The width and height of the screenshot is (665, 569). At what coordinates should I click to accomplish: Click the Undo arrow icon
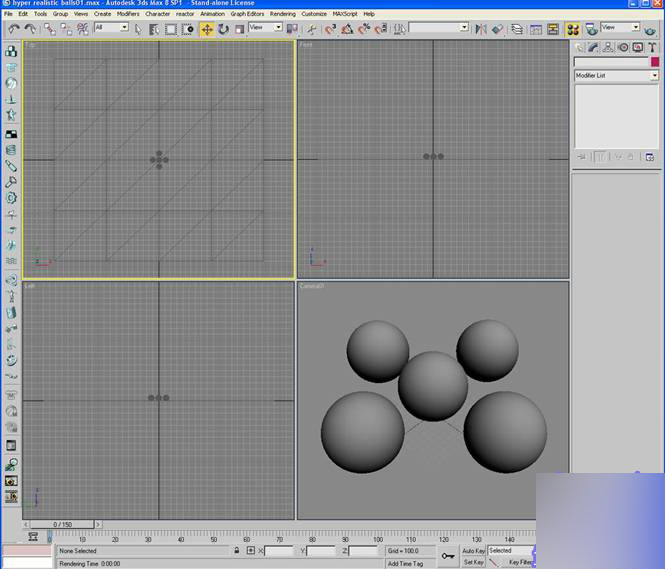pos(13,29)
